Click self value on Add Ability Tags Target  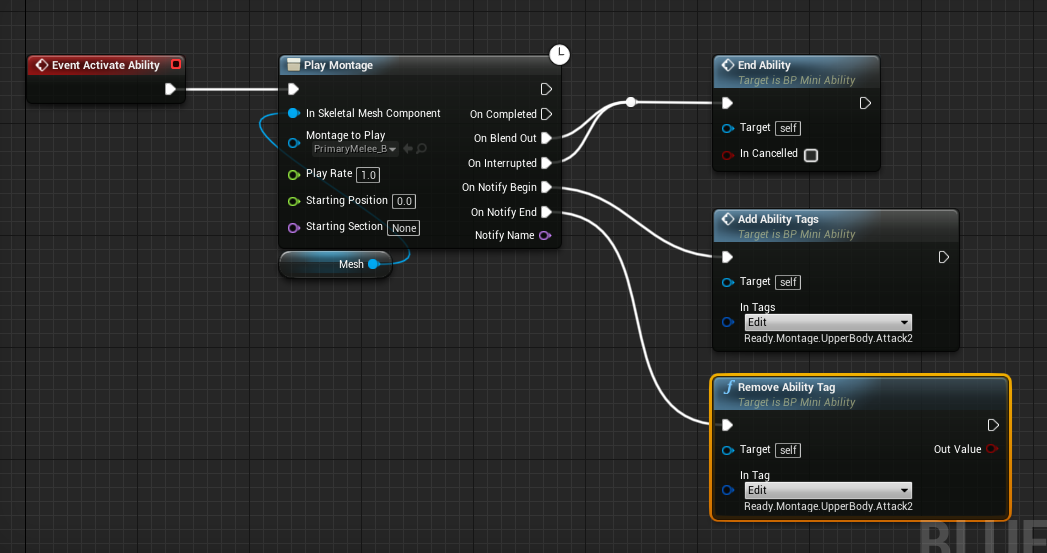pyautogui.click(x=788, y=283)
